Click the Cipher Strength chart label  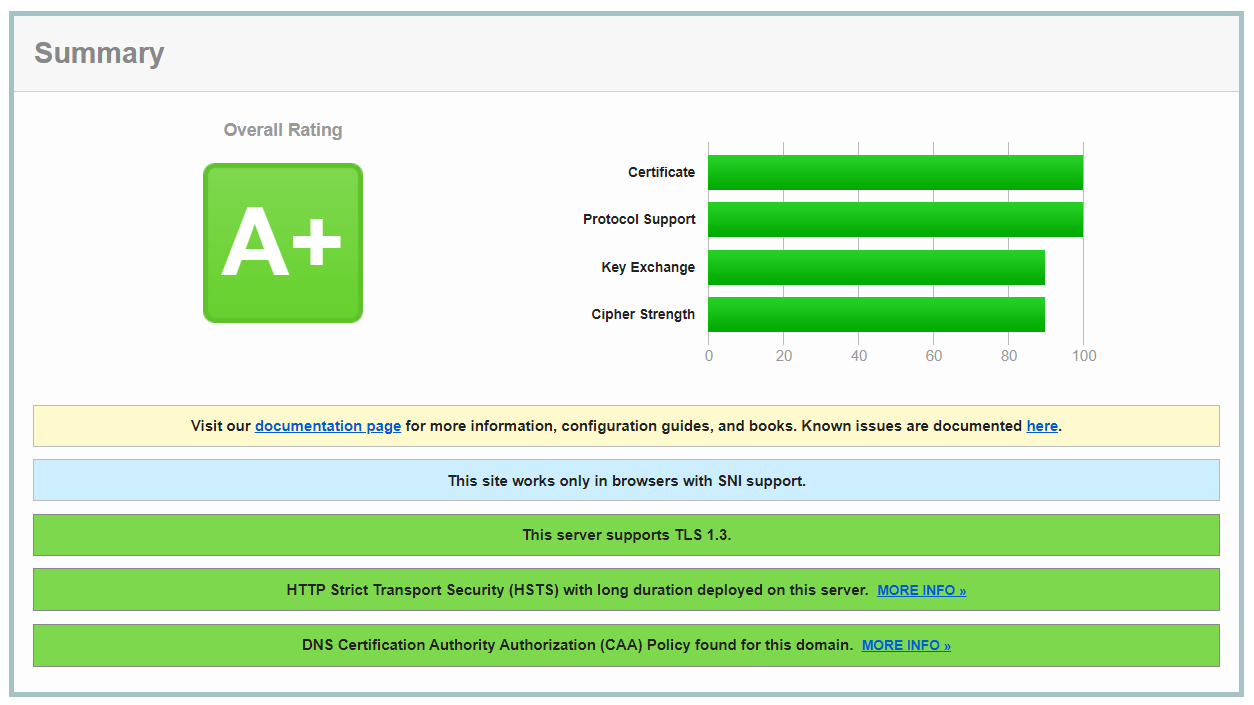click(x=643, y=314)
